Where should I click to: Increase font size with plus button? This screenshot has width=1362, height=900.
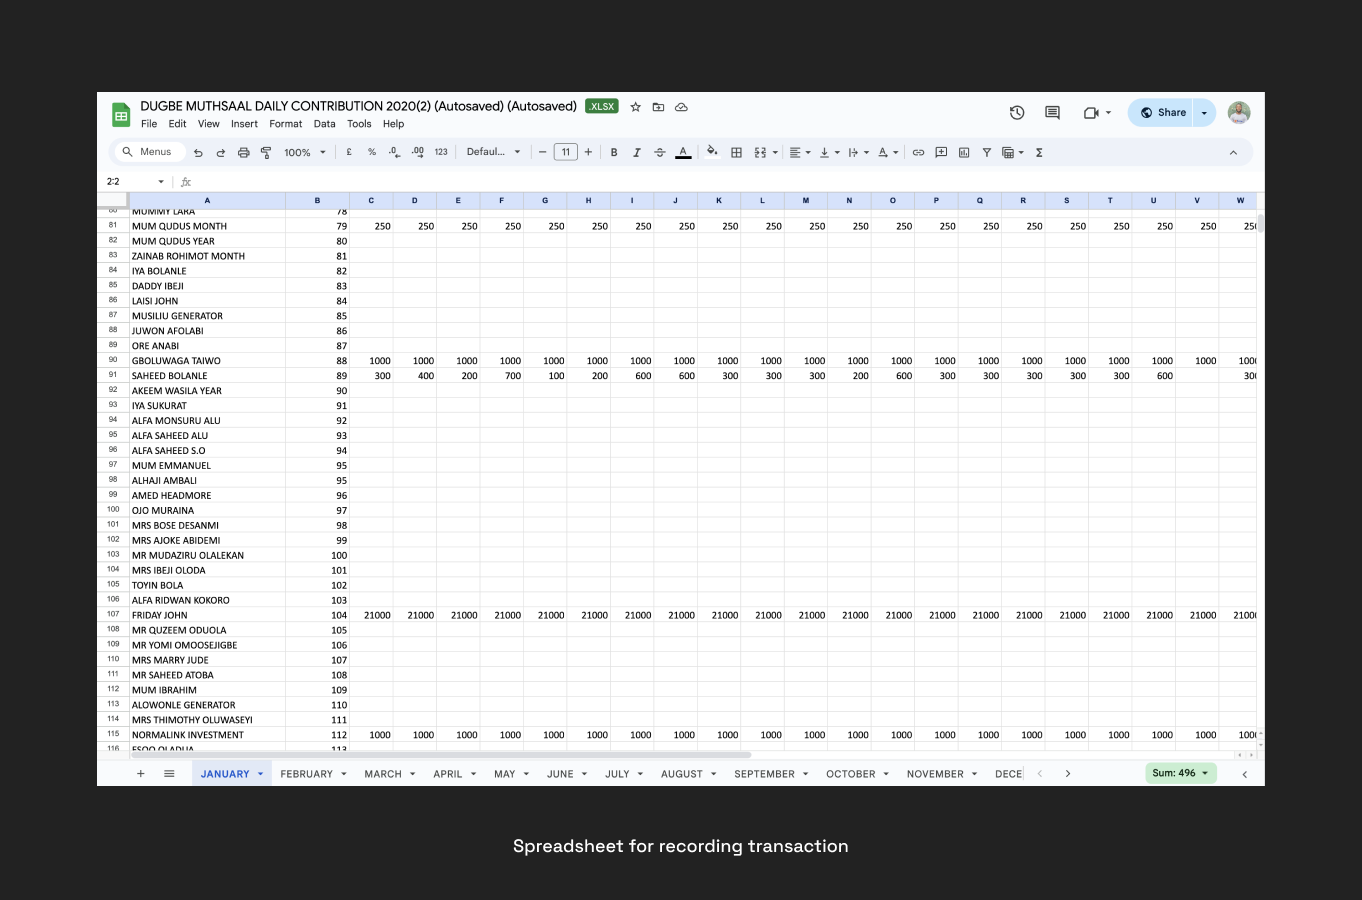coord(588,152)
